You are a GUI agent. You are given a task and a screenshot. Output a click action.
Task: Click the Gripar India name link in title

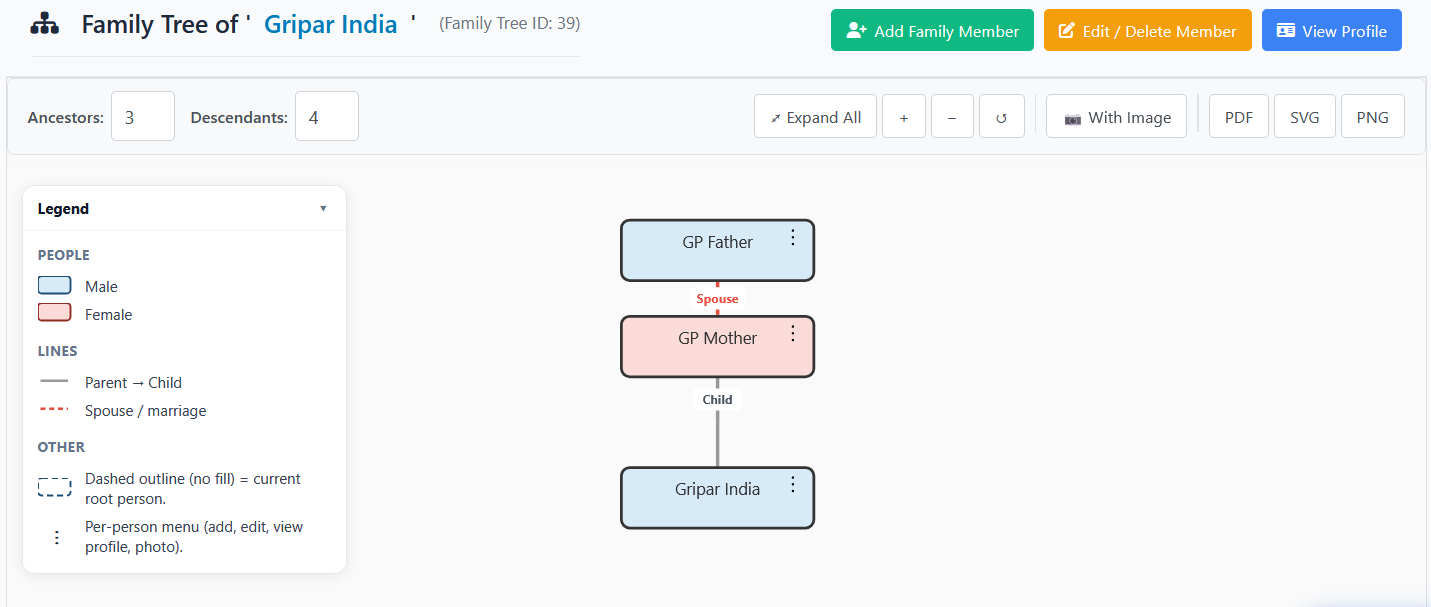[x=331, y=24]
